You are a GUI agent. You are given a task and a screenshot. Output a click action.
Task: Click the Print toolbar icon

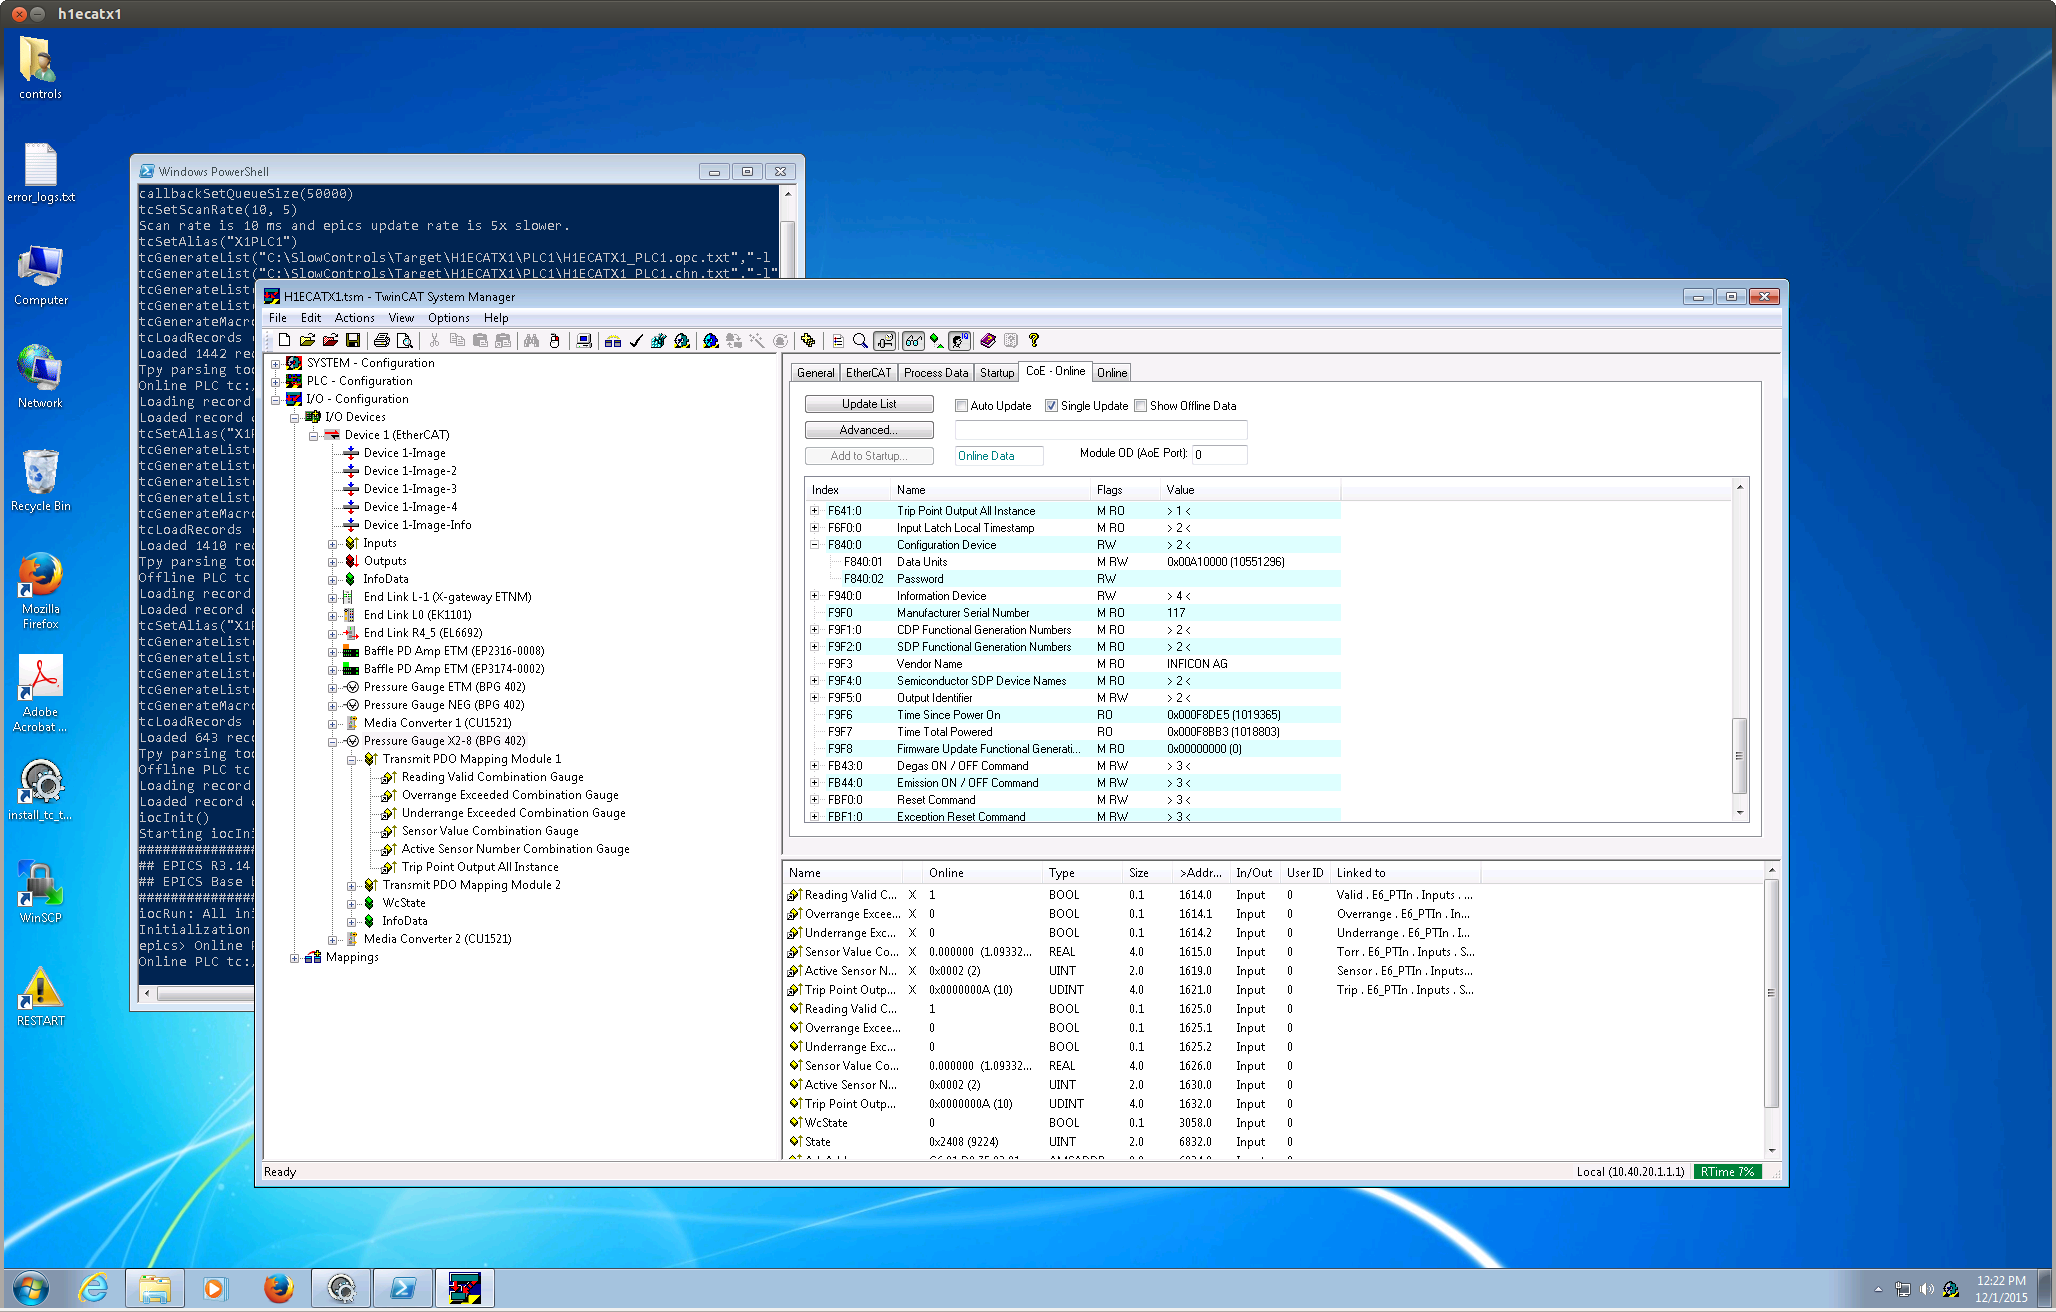point(382,341)
